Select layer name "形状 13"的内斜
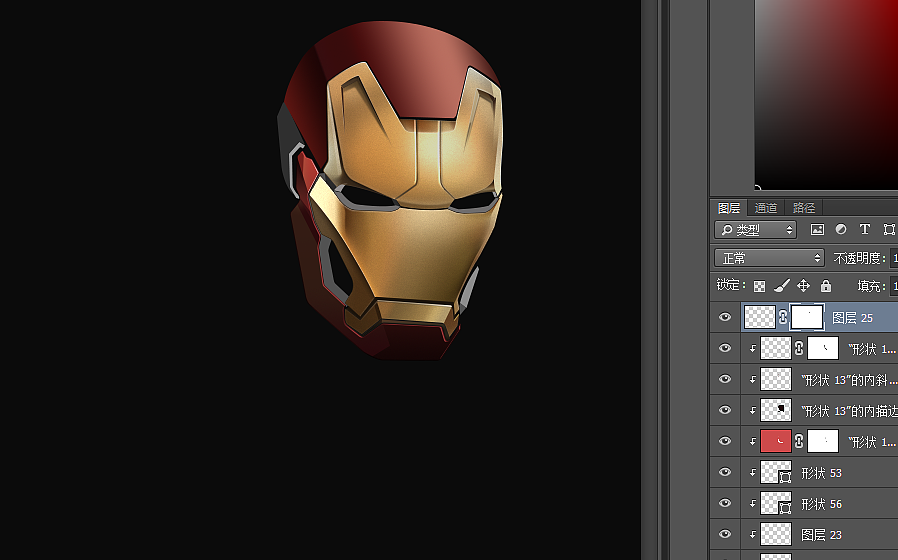Screen dimensions: 898x560 pos(849,380)
